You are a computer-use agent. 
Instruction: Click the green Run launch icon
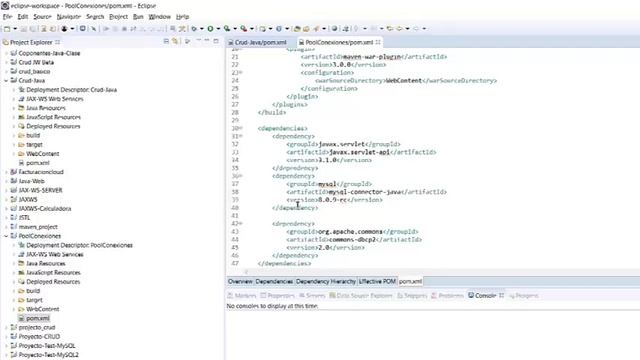point(210,29)
